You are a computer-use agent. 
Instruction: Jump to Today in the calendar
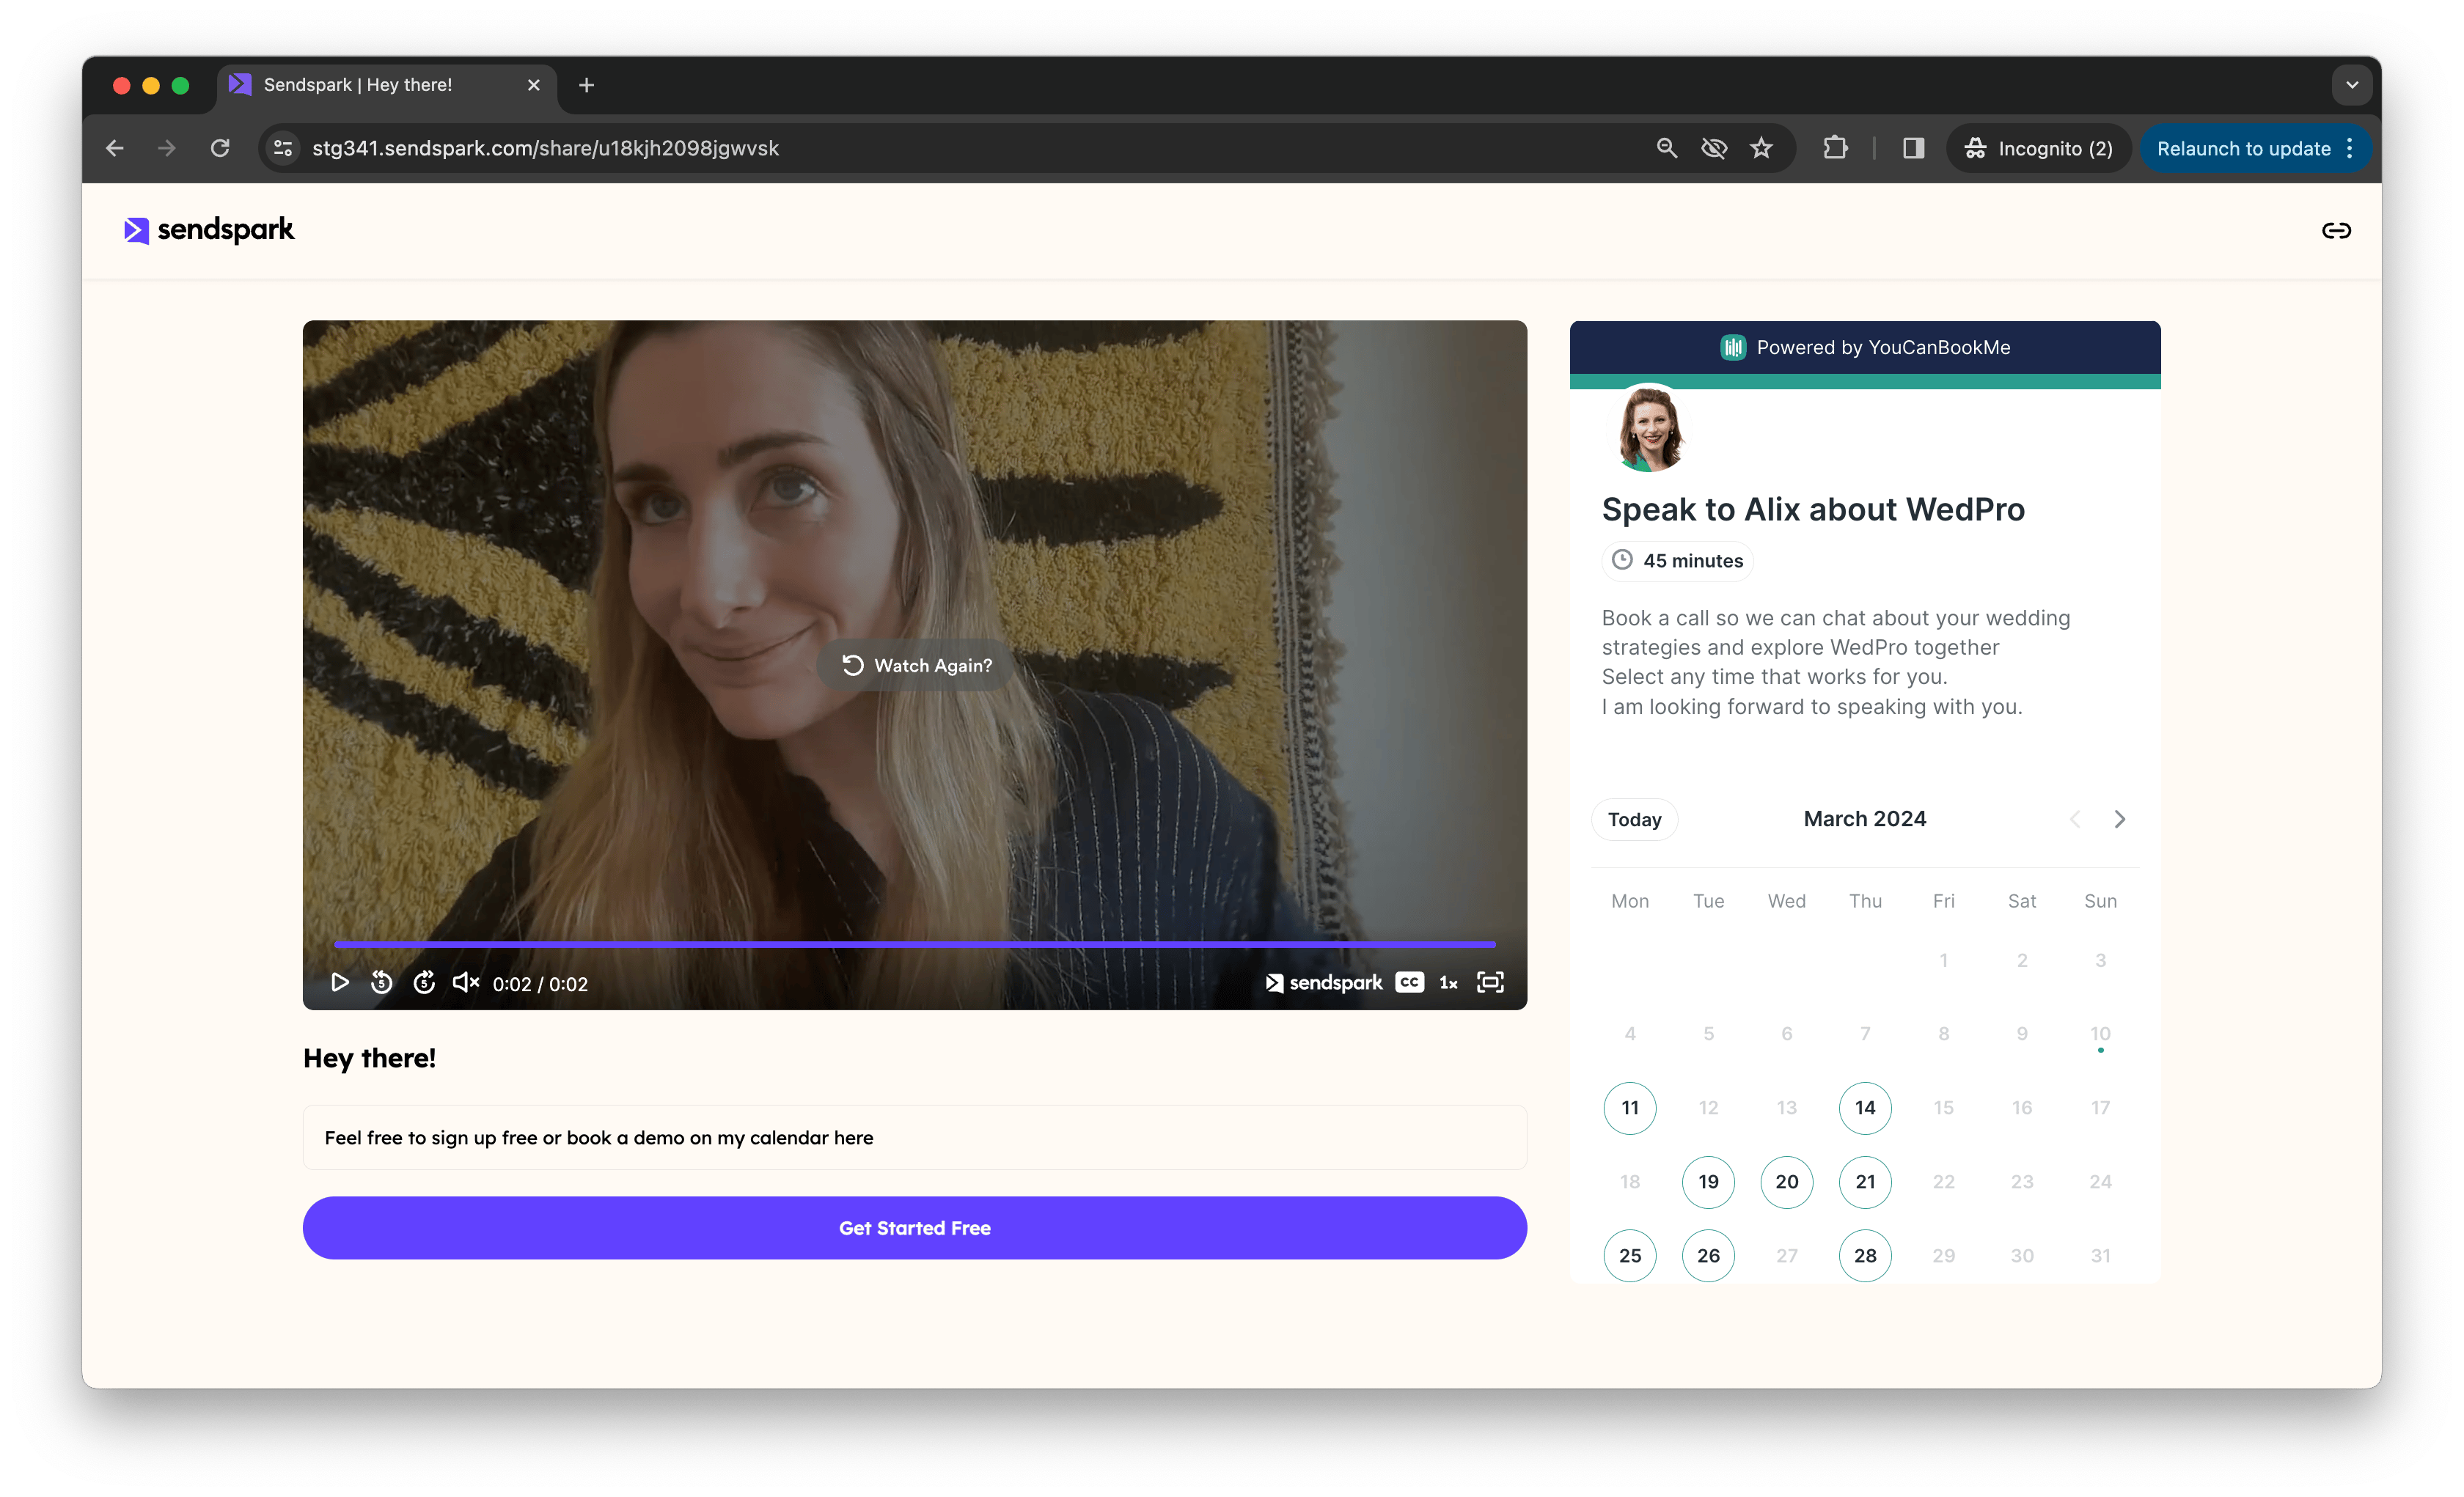click(x=1634, y=820)
